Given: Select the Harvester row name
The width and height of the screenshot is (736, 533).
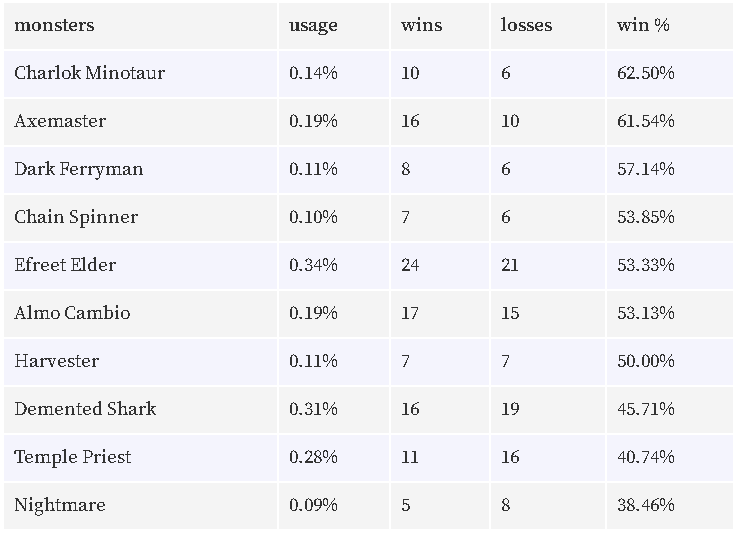Looking at the screenshot, I should (x=56, y=361).
